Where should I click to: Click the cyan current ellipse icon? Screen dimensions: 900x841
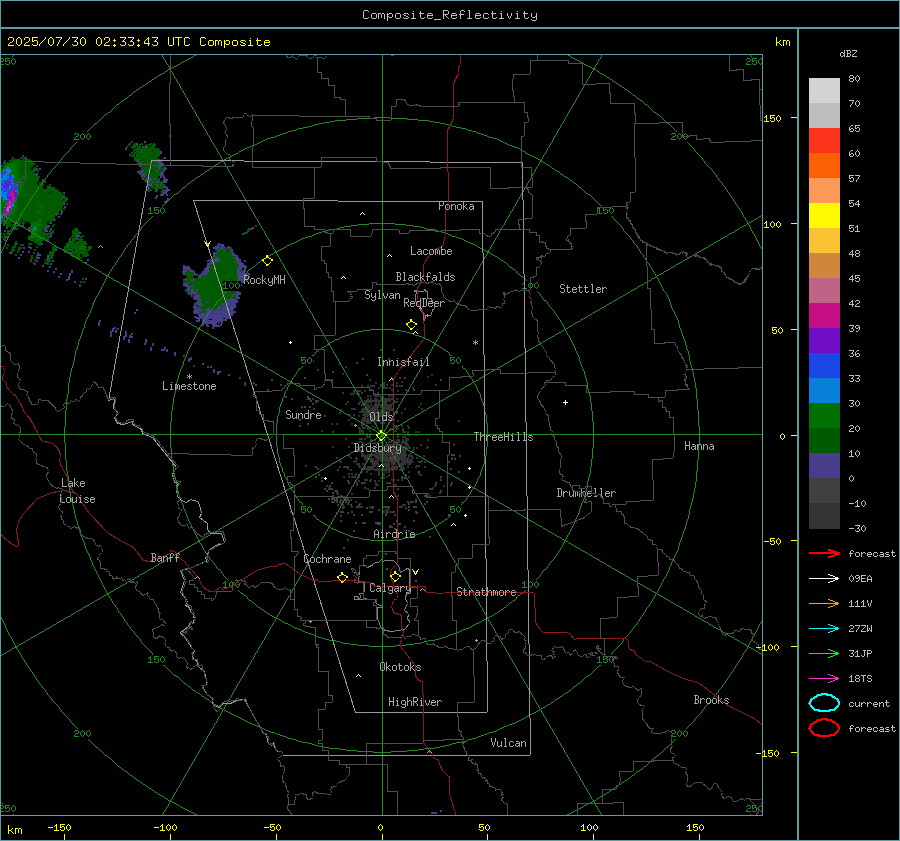pos(824,703)
